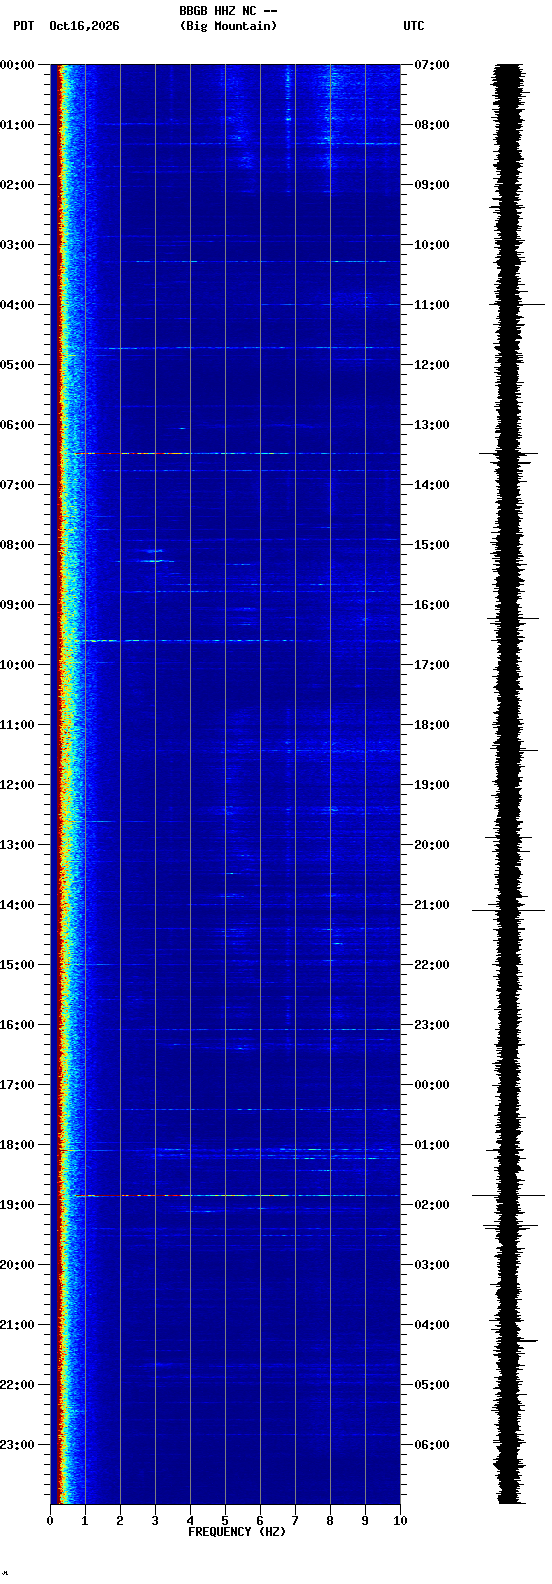The image size is (552, 1584).
Task: Click the 'FREQUENCY (HZ)' axis label
Action: (x=237, y=1532)
